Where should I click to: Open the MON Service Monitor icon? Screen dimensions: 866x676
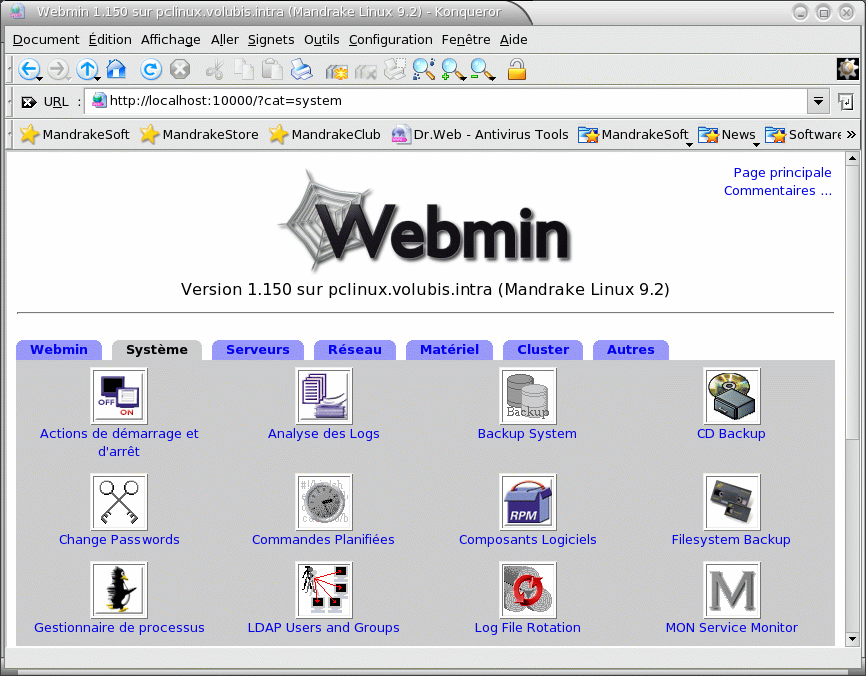click(x=732, y=590)
